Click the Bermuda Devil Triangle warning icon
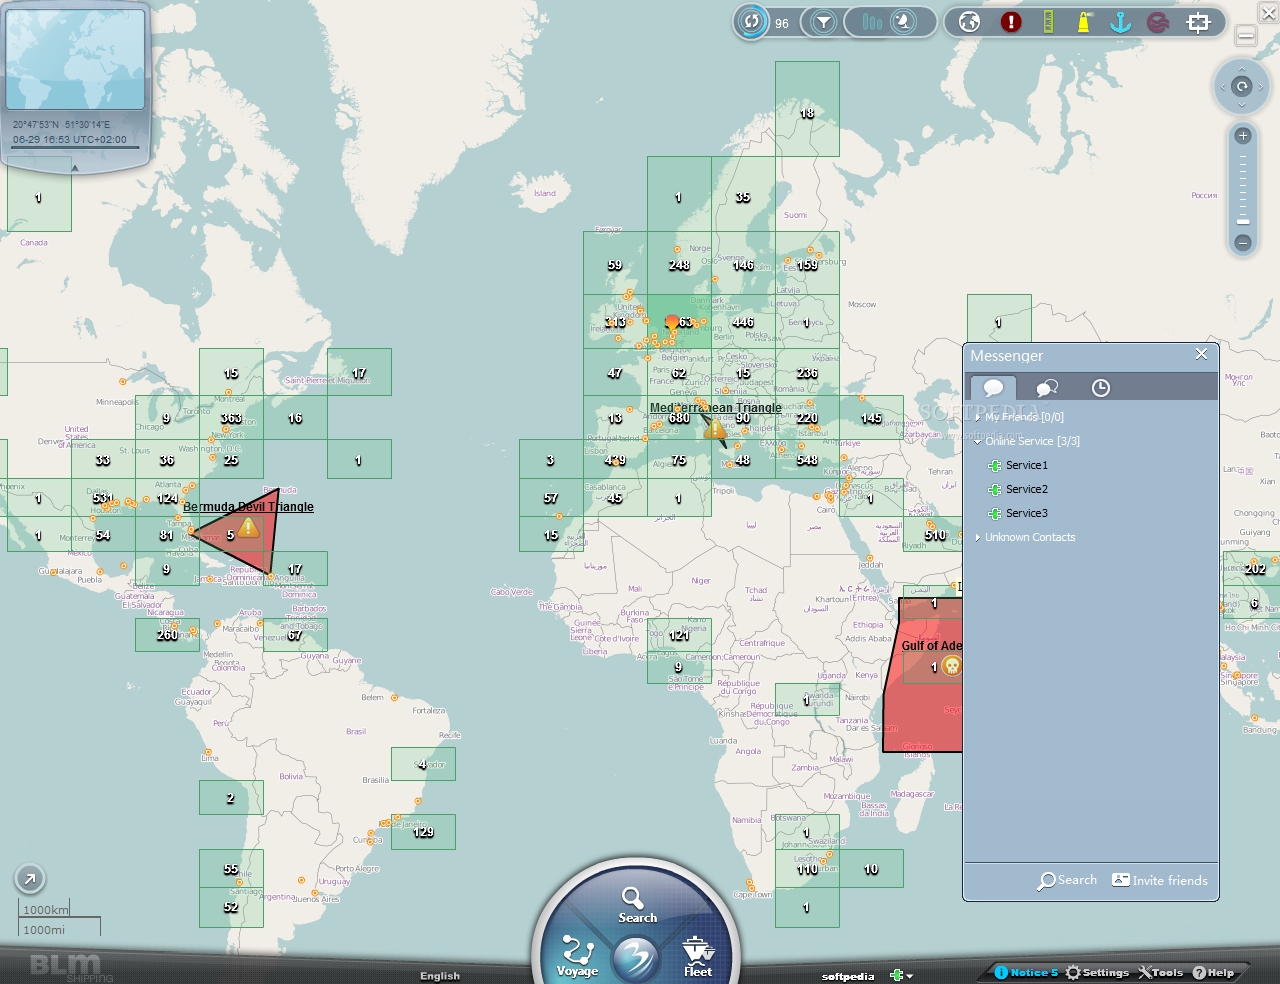The width and height of the screenshot is (1280, 984). pyautogui.click(x=248, y=527)
